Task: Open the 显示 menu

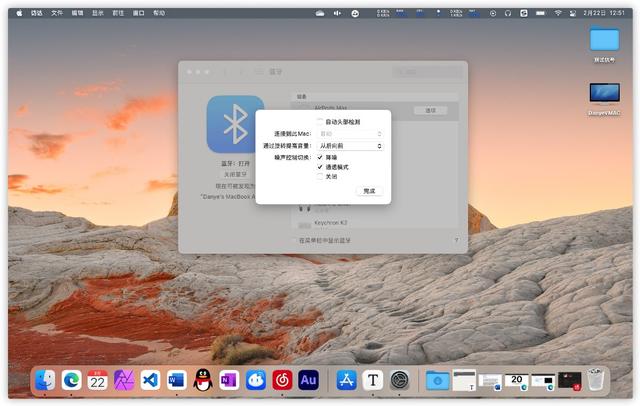Action: [98, 13]
